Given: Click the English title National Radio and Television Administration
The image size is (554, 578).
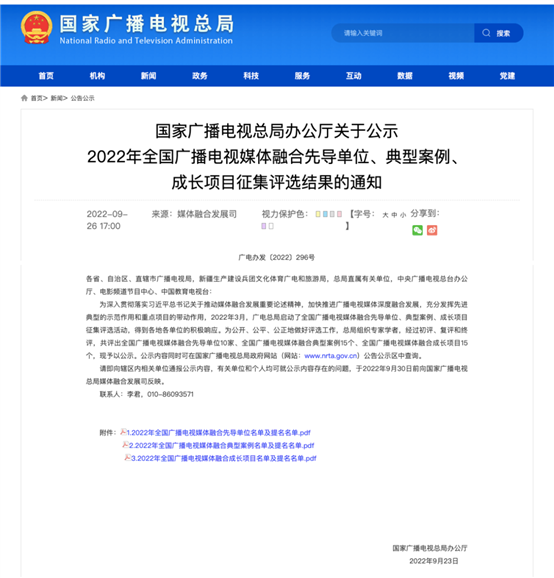Looking at the screenshot, I should [x=146, y=41].
